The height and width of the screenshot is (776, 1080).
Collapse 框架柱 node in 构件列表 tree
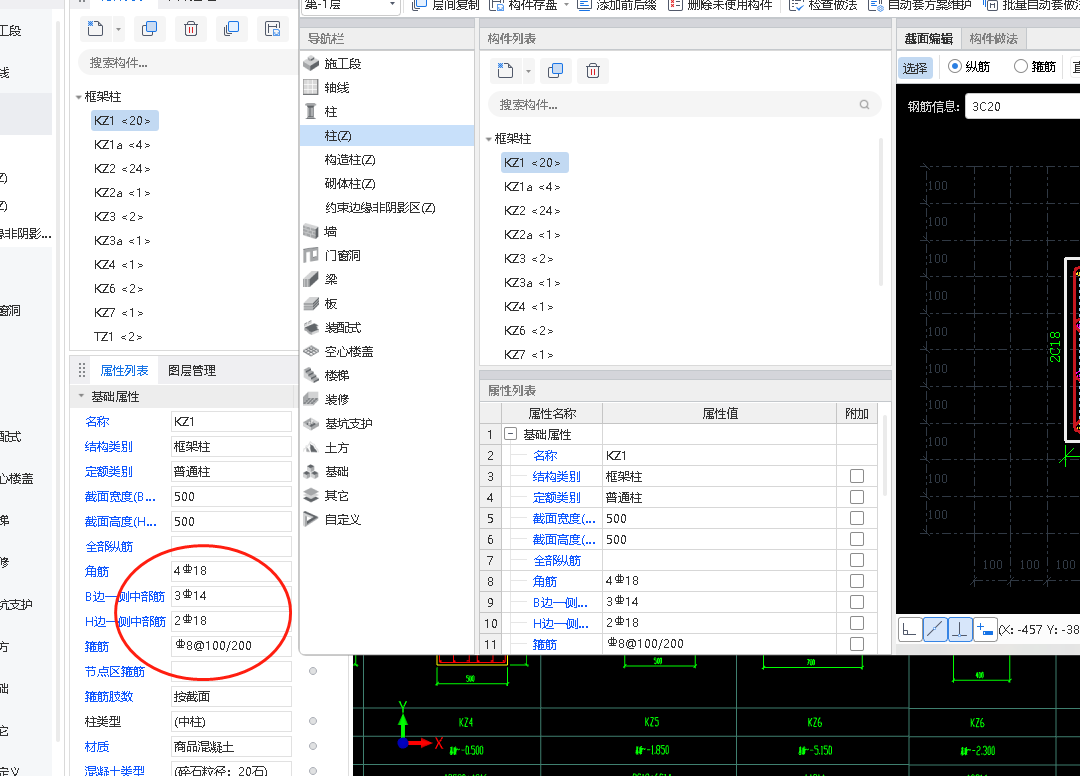tap(489, 139)
